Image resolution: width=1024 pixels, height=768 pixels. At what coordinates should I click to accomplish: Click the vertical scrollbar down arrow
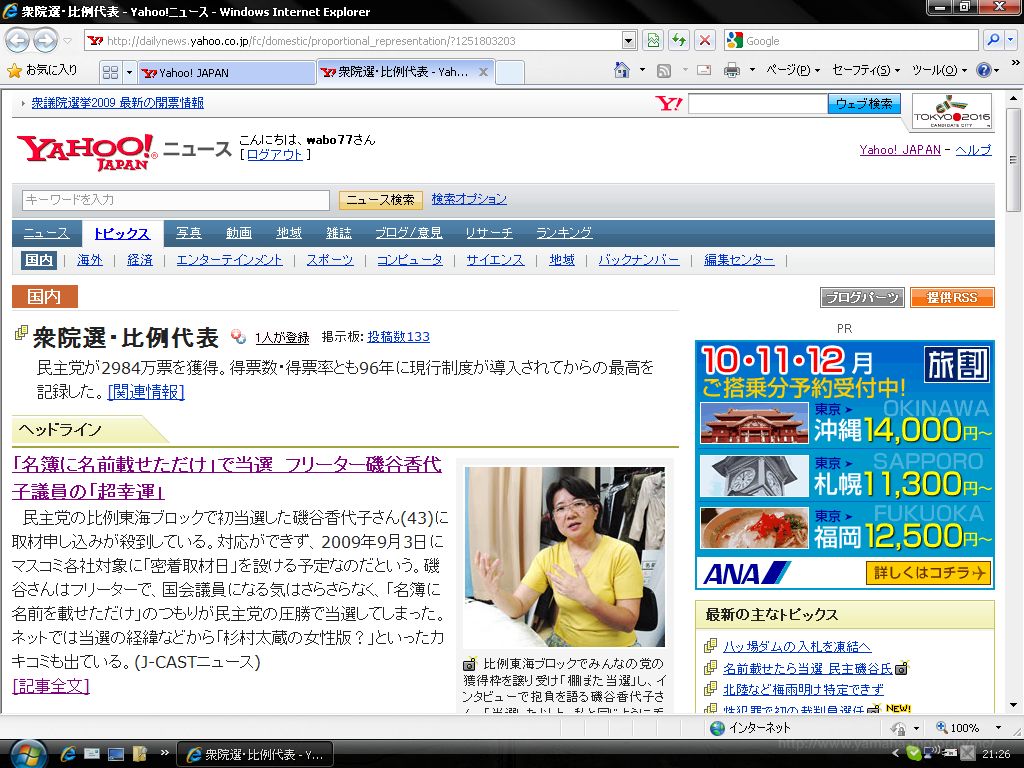click(x=1013, y=705)
